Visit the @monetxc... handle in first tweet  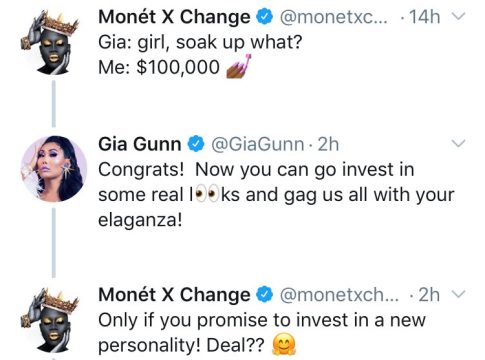(334, 17)
